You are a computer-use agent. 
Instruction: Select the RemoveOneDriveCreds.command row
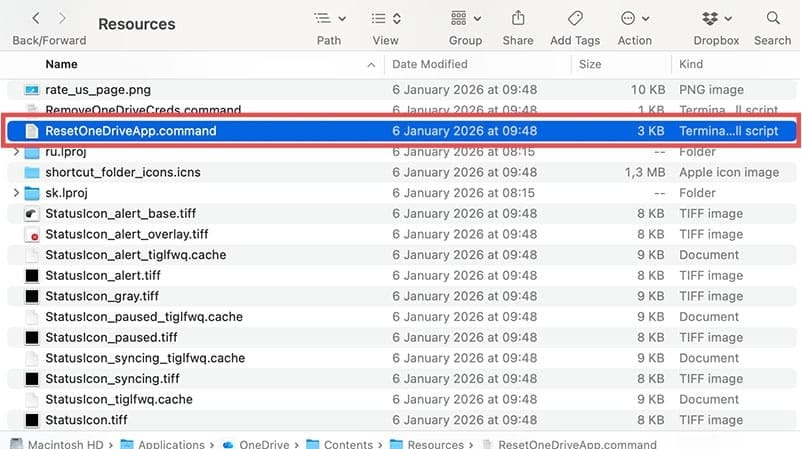pyautogui.click(x=402, y=110)
